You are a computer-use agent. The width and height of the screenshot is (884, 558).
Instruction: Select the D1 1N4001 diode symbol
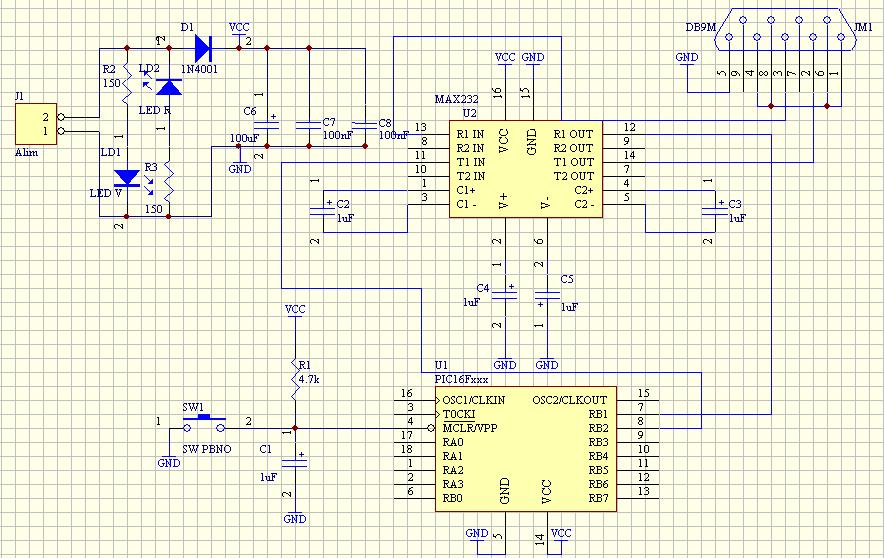pos(202,48)
